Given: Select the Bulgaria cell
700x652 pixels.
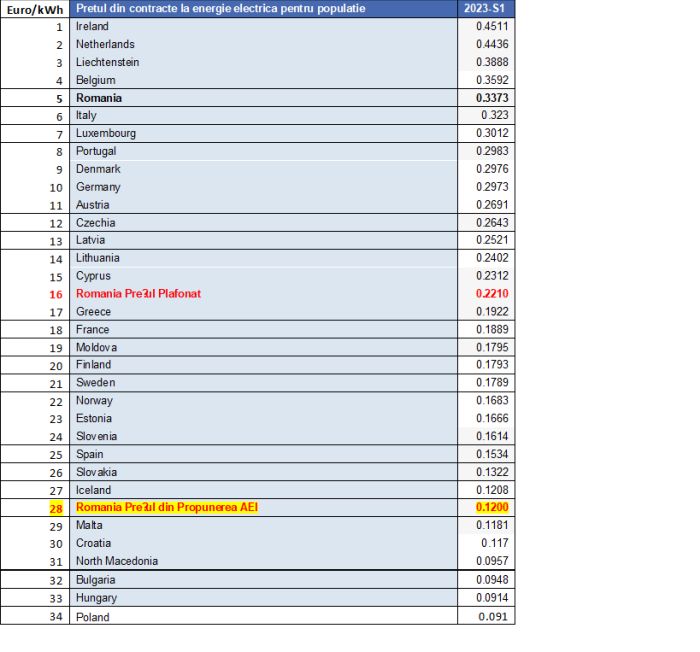Looking at the screenshot, I should tap(263, 580).
